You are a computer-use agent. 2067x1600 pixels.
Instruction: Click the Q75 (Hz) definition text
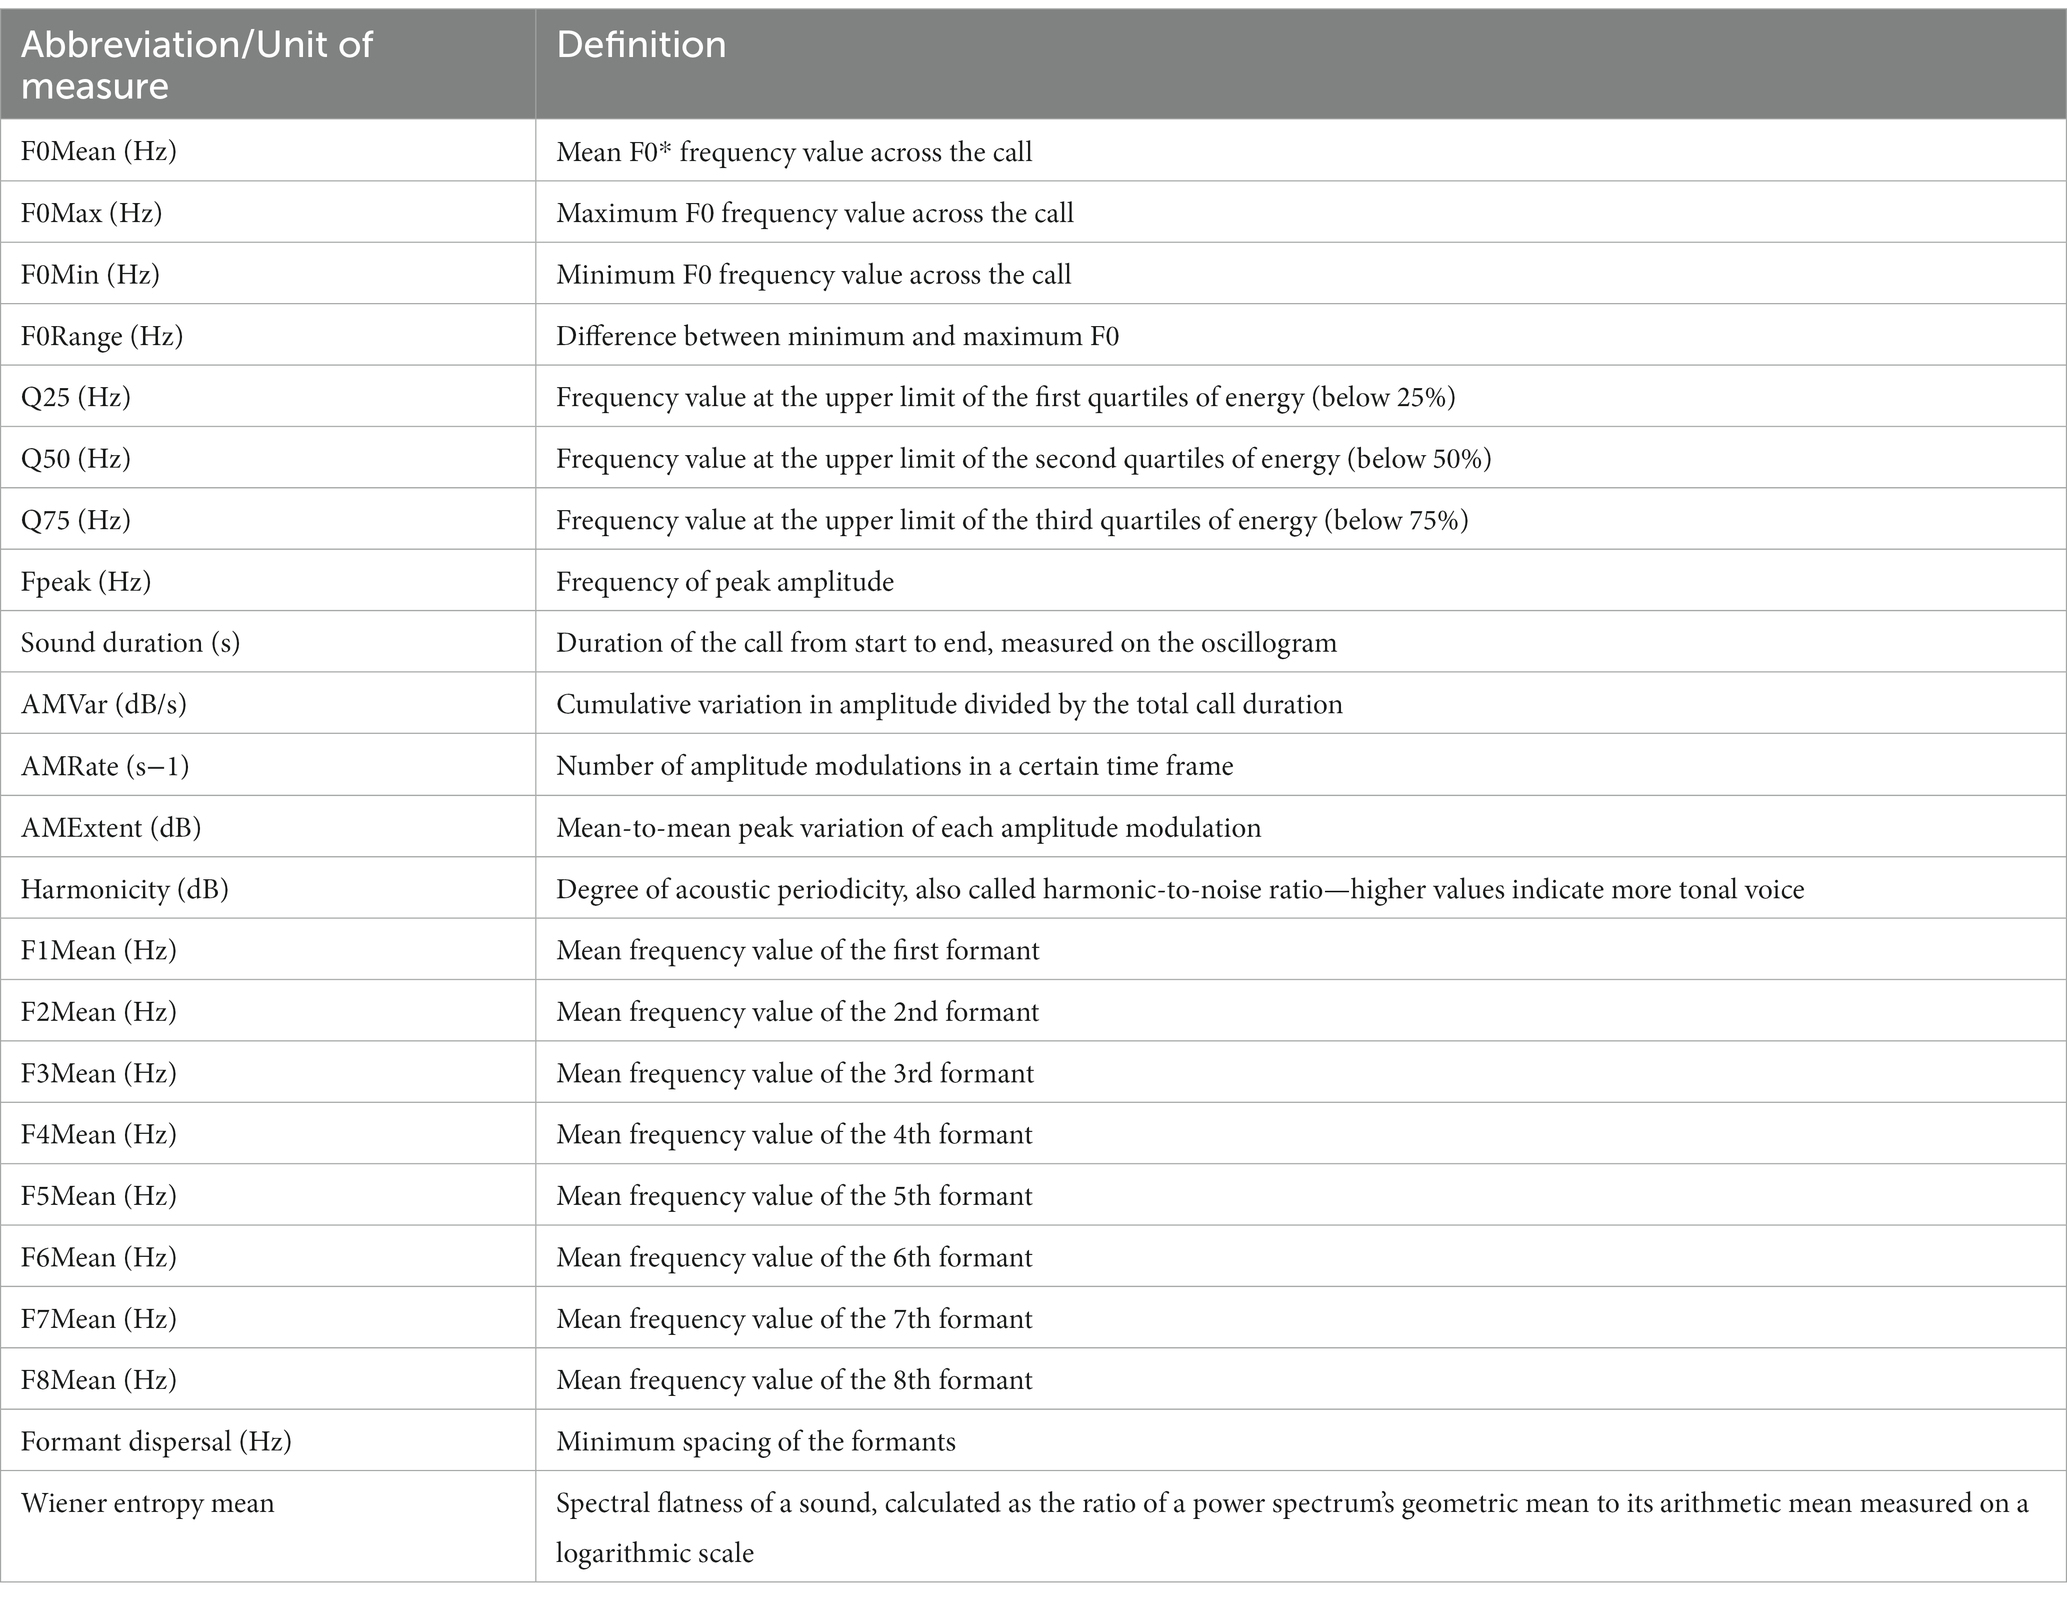pyautogui.click(x=1012, y=520)
